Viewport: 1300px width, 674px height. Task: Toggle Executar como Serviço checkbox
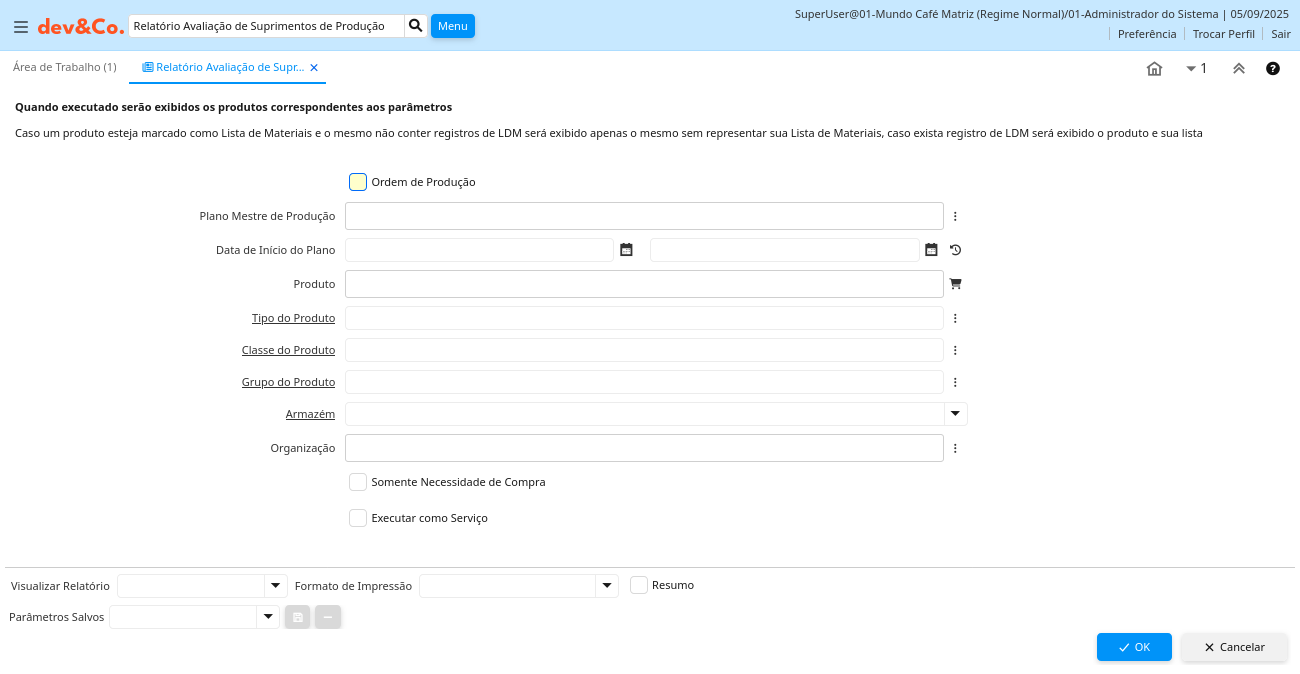pos(358,518)
